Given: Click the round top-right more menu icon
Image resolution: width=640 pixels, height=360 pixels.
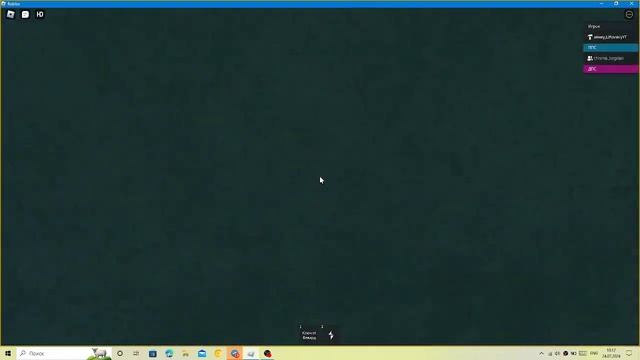Looking at the screenshot, I should [629, 14].
